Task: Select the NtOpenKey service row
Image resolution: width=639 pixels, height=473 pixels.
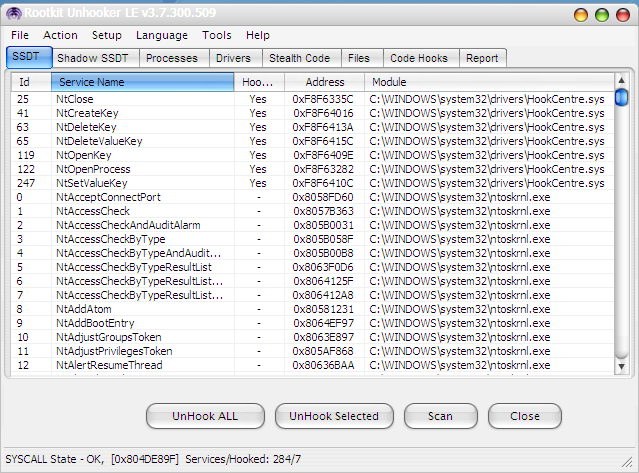Action: [312, 155]
